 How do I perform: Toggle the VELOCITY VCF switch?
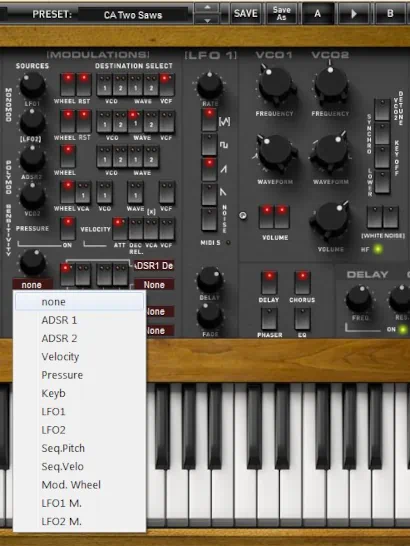pyautogui.click(x=167, y=229)
